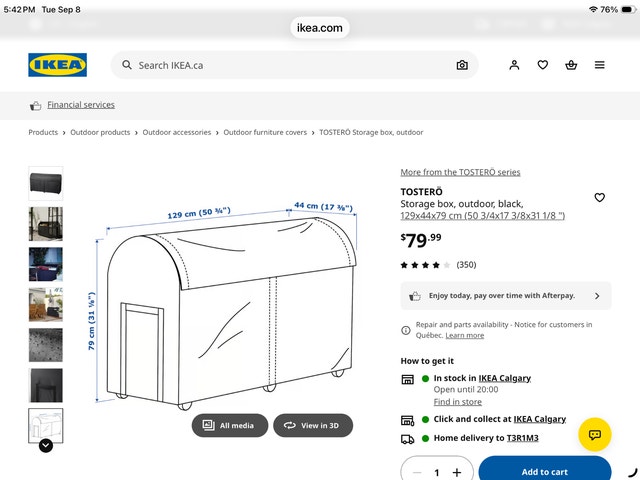The width and height of the screenshot is (640, 480).
Task: Select first thumbnail of black storage box
Action: (46, 183)
